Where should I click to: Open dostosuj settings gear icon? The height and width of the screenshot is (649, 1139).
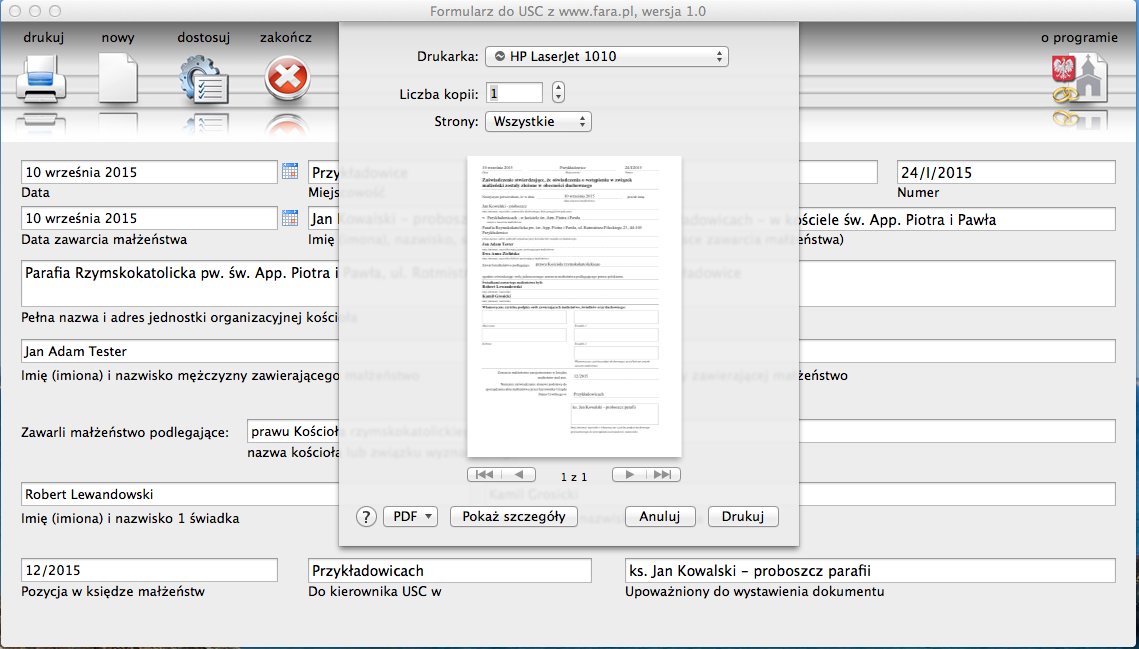point(204,78)
